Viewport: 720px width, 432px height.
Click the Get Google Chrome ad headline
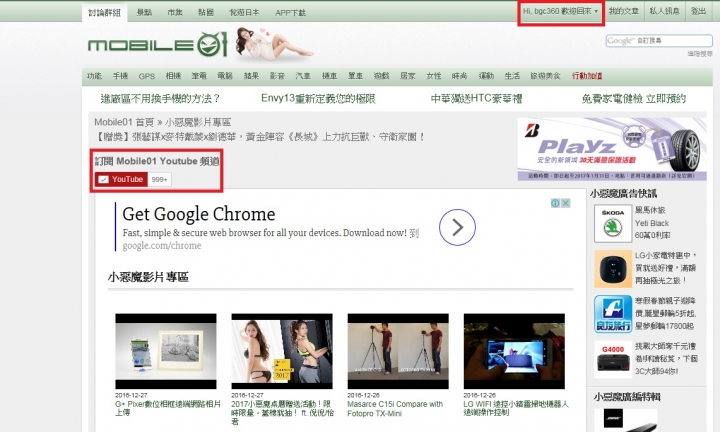tap(199, 214)
